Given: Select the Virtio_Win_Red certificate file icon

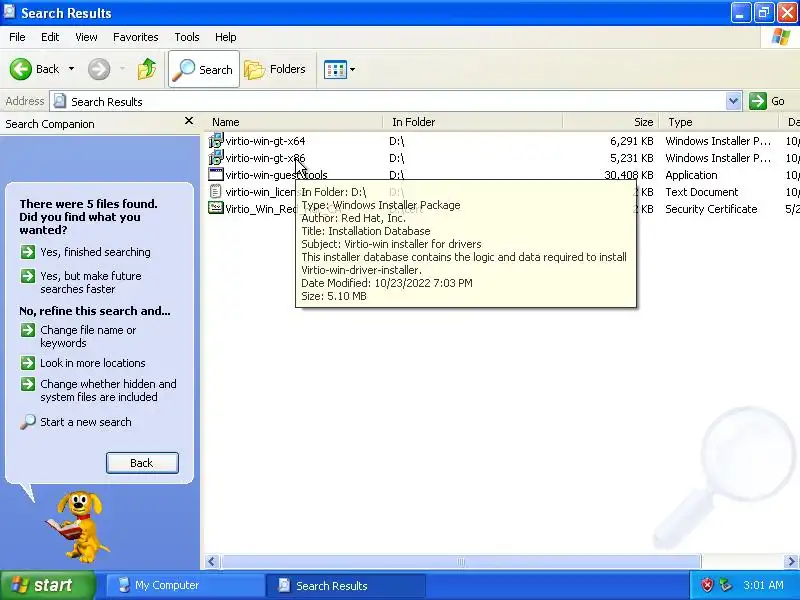Looking at the screenshot, I should (216, 208).
